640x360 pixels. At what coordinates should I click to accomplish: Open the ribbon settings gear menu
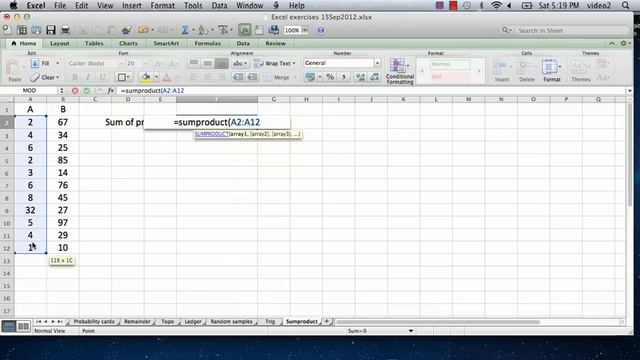pos(624,43)
